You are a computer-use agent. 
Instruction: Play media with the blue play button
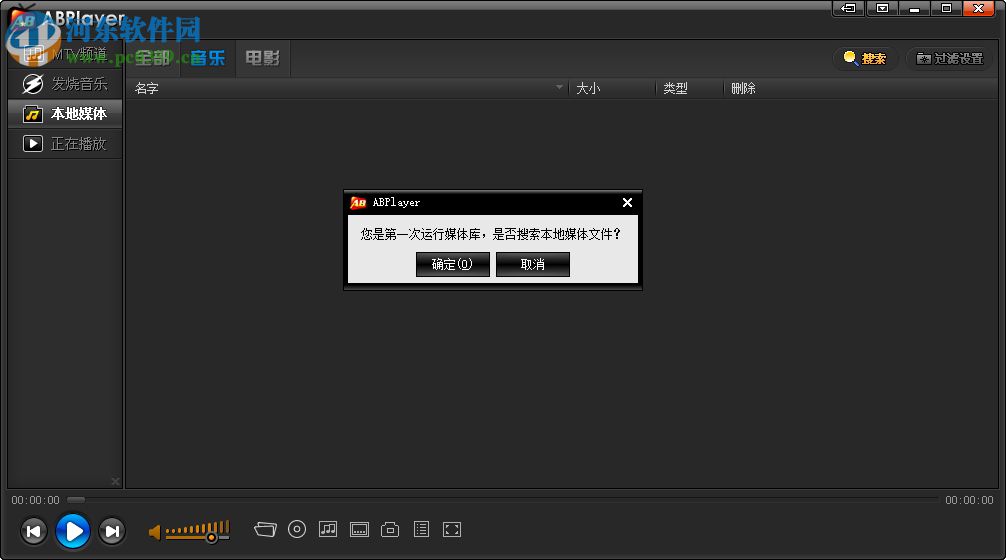(73, 531)
